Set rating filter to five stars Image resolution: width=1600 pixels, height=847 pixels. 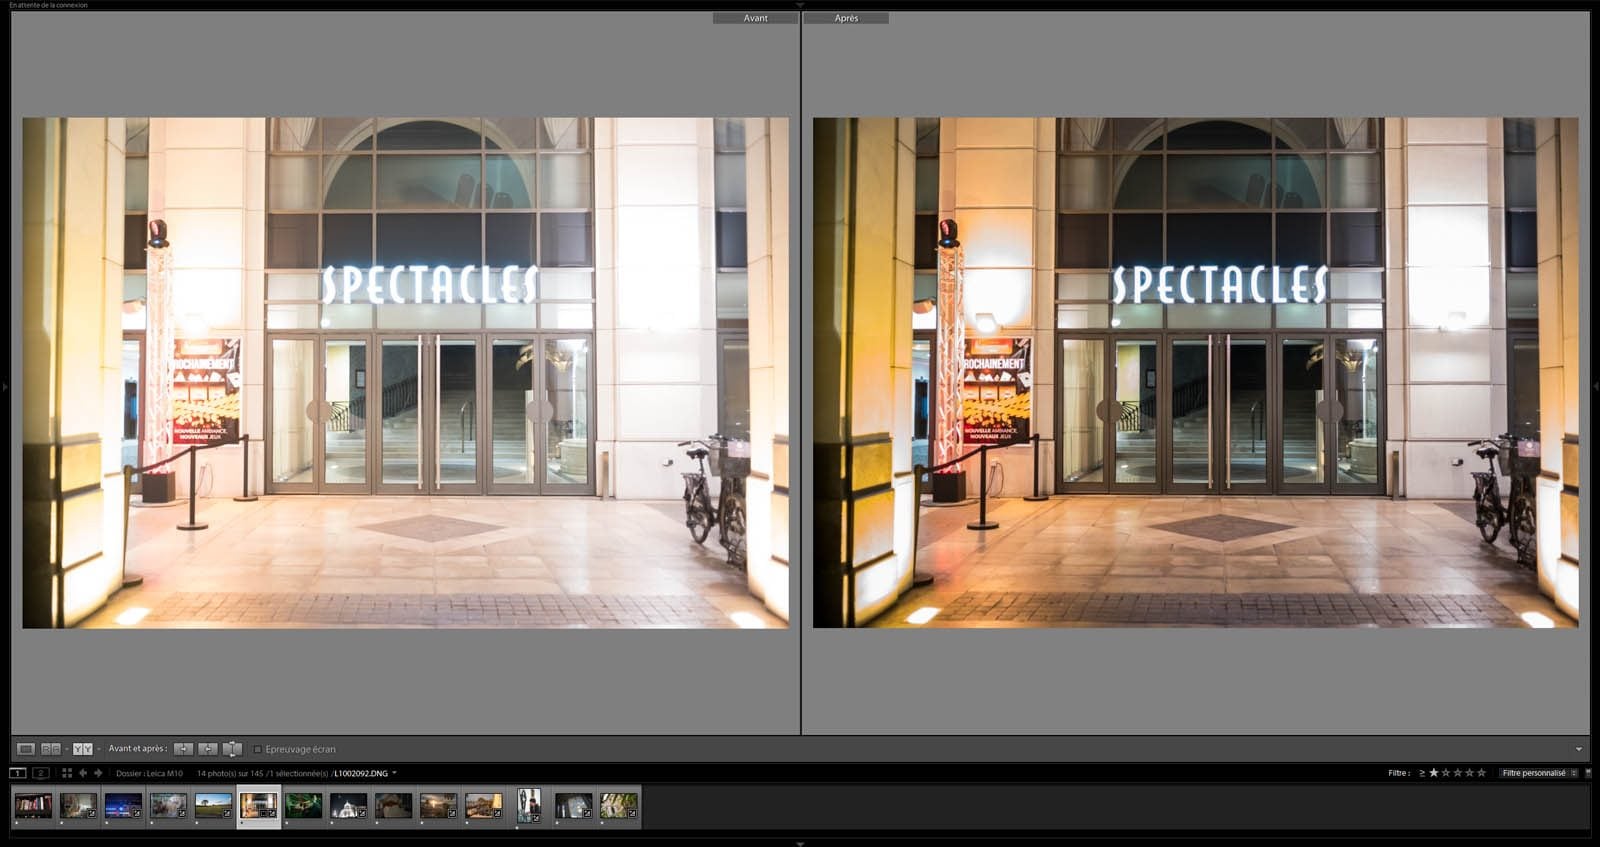1482,773
